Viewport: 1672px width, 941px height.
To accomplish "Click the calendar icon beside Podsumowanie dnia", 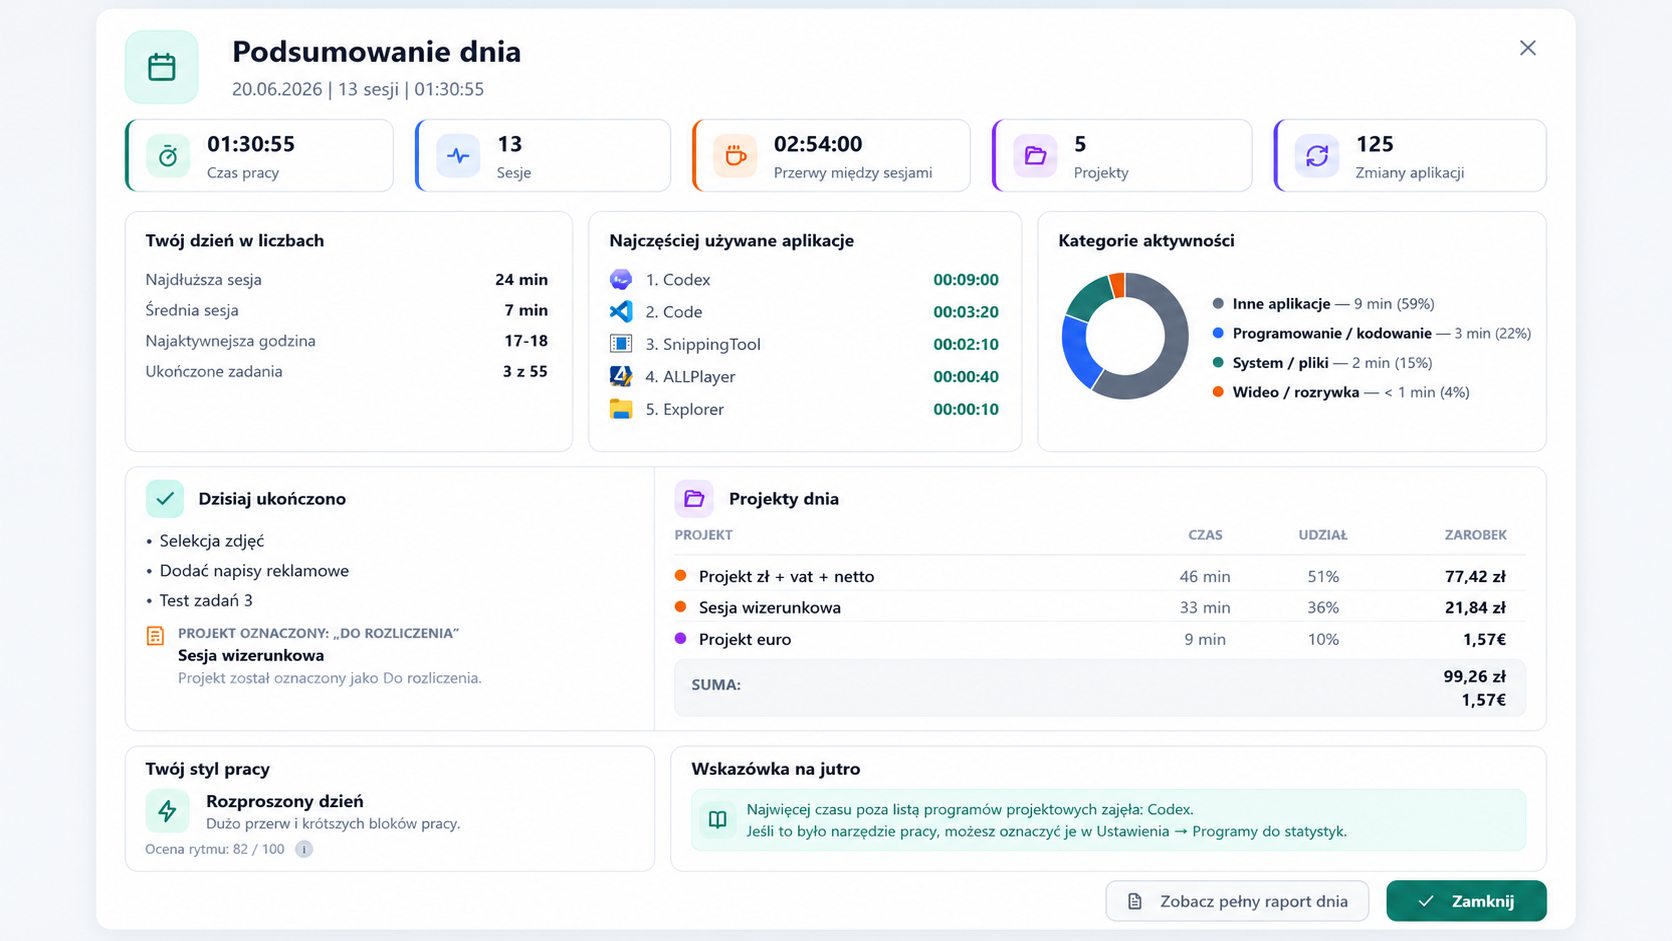I will pyautogui.click(x=162, y=67).
